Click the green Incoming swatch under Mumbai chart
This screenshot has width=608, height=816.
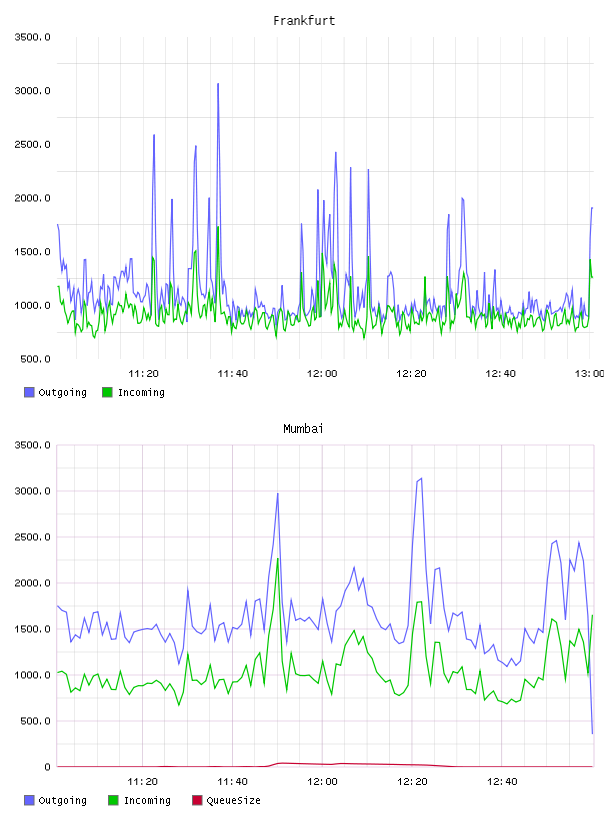pyautogui.click(x=113, y=800)
